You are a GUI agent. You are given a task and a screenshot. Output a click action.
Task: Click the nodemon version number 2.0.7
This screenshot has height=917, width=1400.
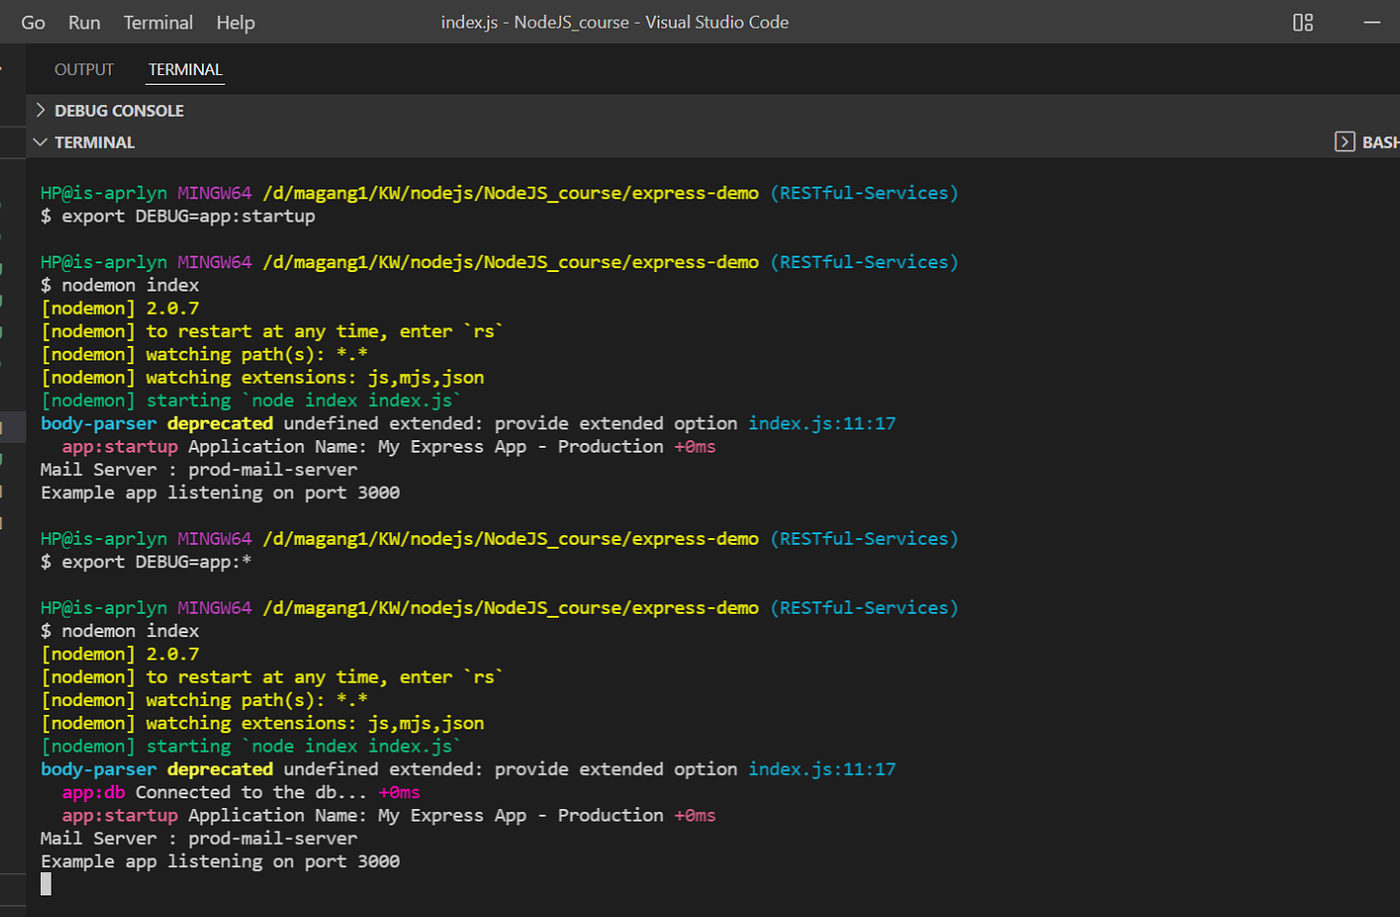[x=172, y=307]
